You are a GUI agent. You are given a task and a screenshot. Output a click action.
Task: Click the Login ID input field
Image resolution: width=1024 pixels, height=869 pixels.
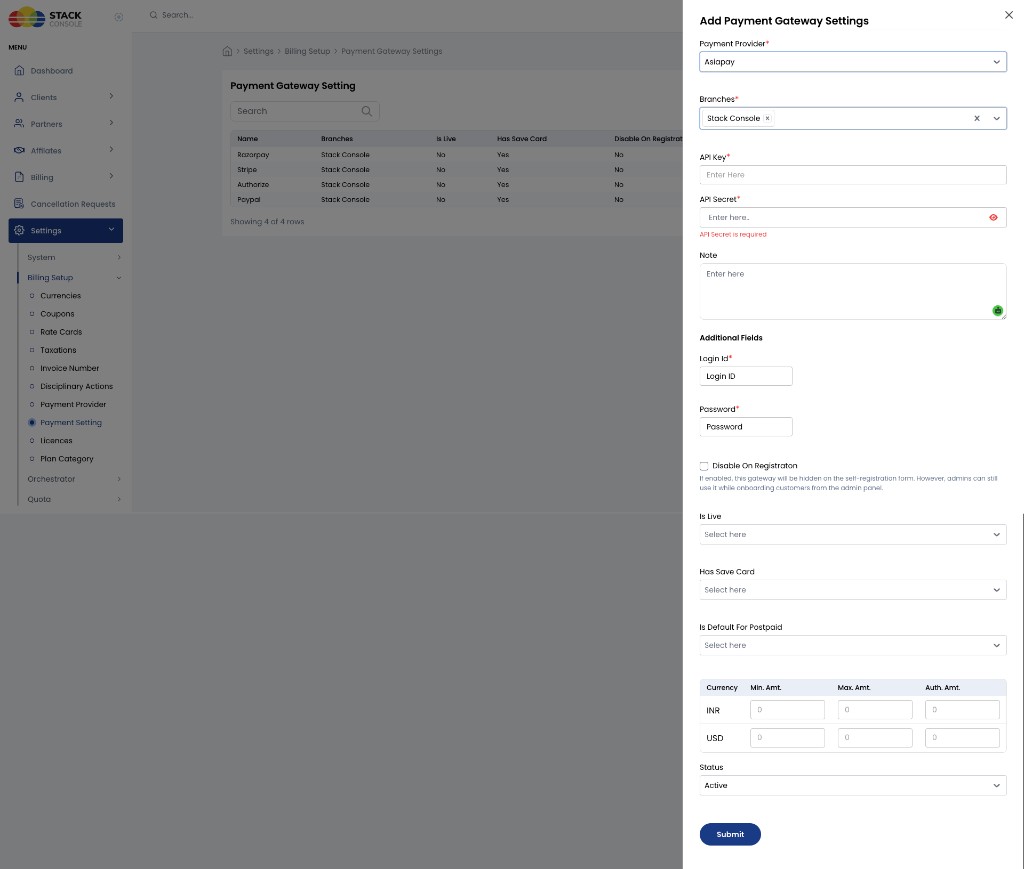click(746, 376)
